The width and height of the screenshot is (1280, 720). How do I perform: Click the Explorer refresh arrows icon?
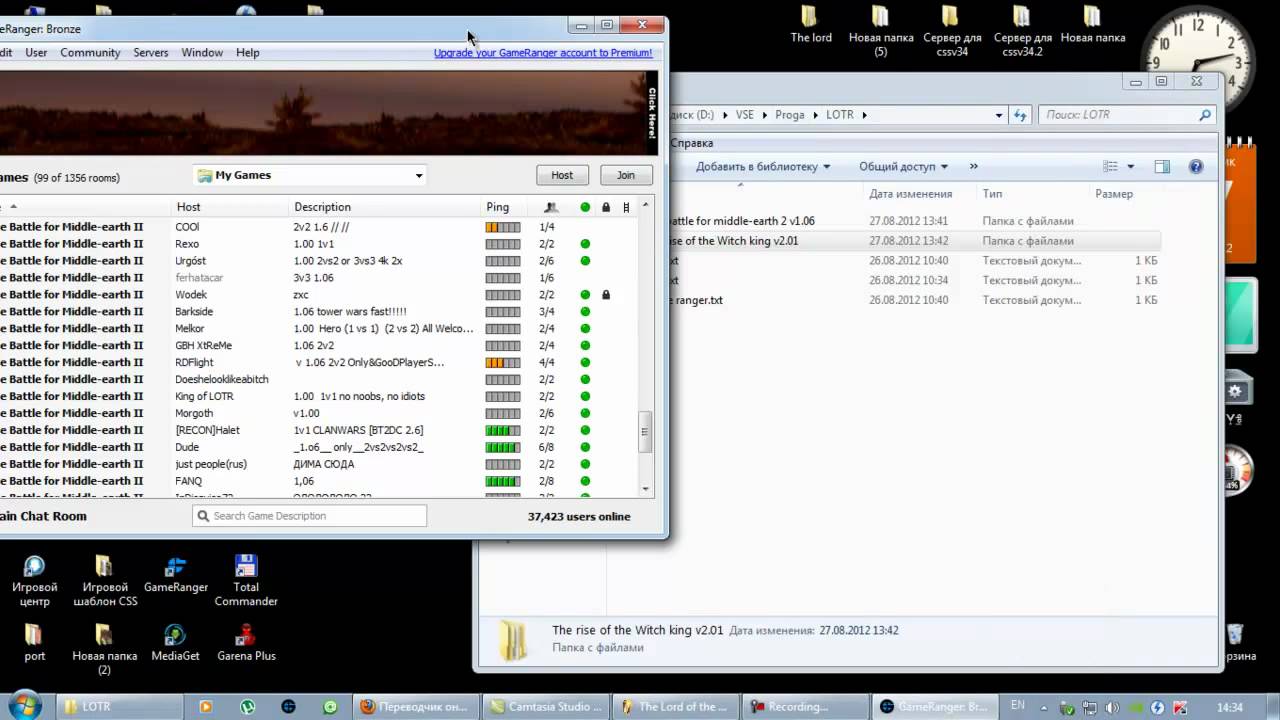pyautogui.click(x=1020, y=115)
